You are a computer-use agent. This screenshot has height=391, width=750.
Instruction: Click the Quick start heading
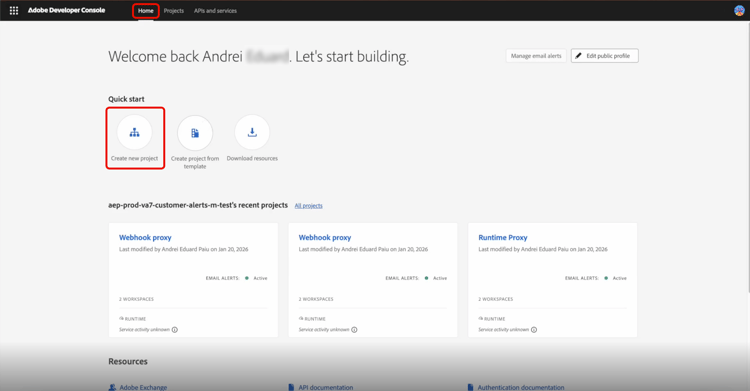pyautogui.click(x=126, y=99)
